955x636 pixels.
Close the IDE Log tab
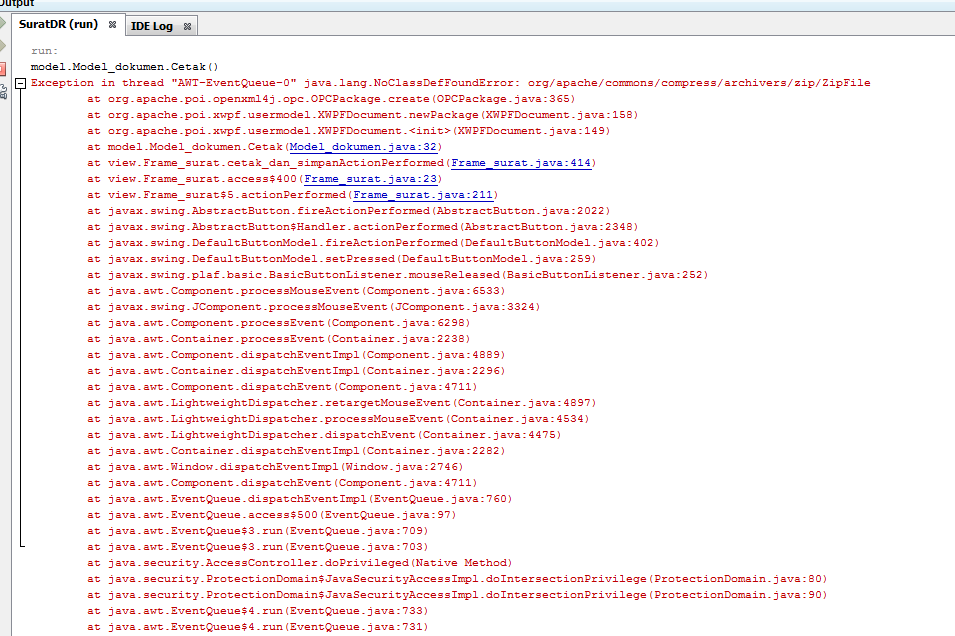click(187, 27)
